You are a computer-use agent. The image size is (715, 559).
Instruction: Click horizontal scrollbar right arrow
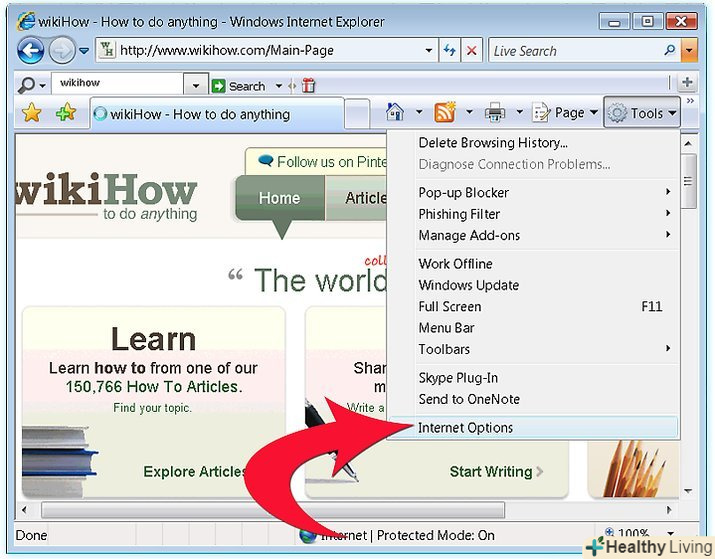669,510
